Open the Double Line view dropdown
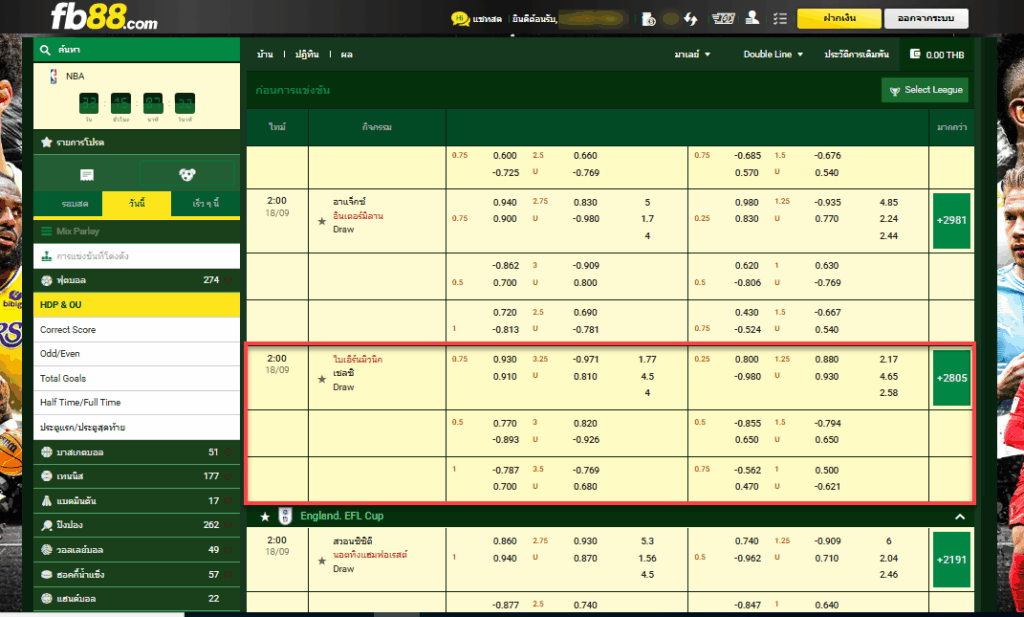This screenshot has height=617, width=1024. 773,54
